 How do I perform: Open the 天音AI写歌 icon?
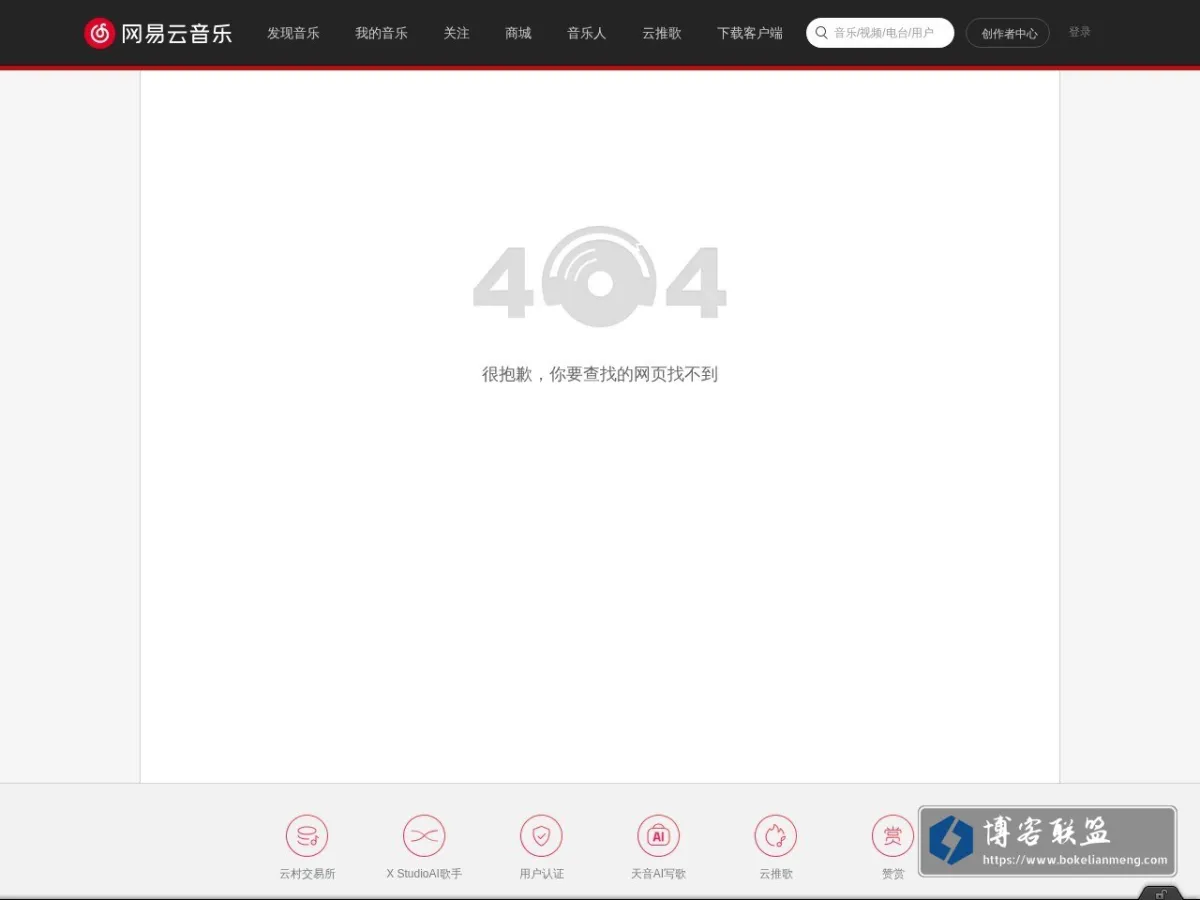[x=658, y=836]
